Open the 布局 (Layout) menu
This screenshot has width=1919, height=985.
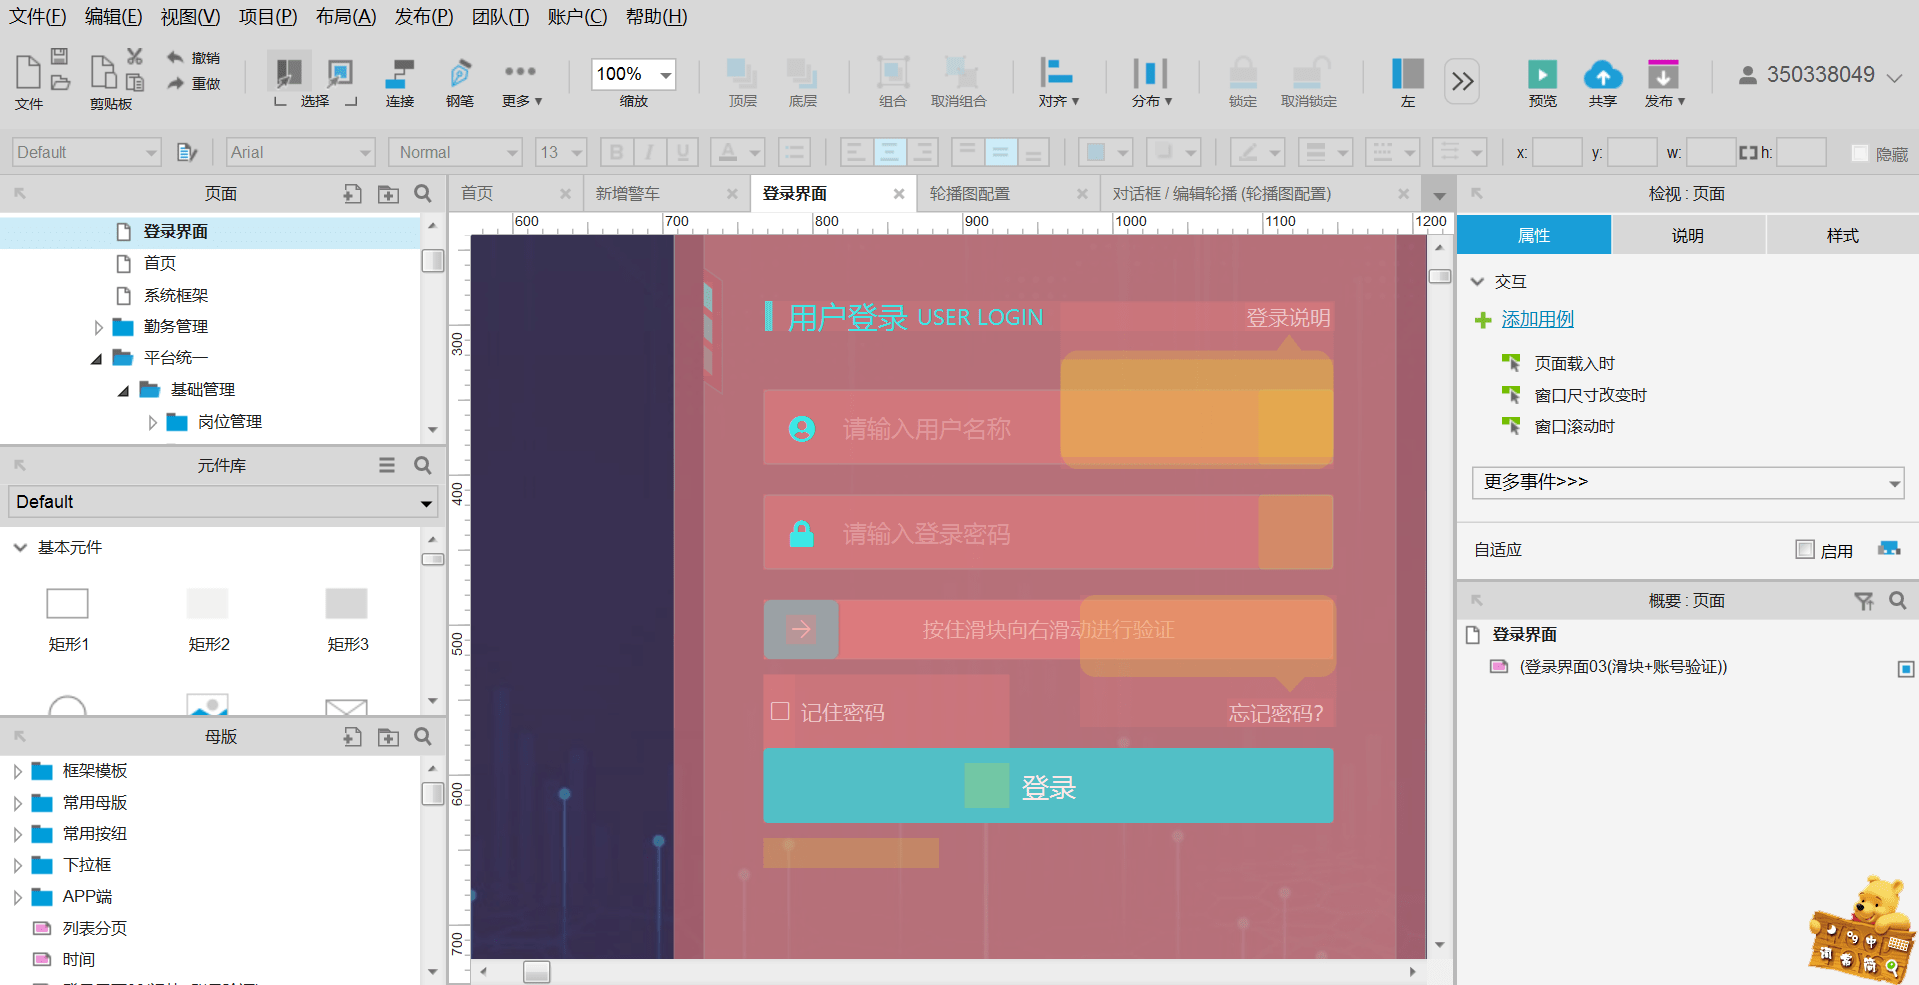click(345, 17)
